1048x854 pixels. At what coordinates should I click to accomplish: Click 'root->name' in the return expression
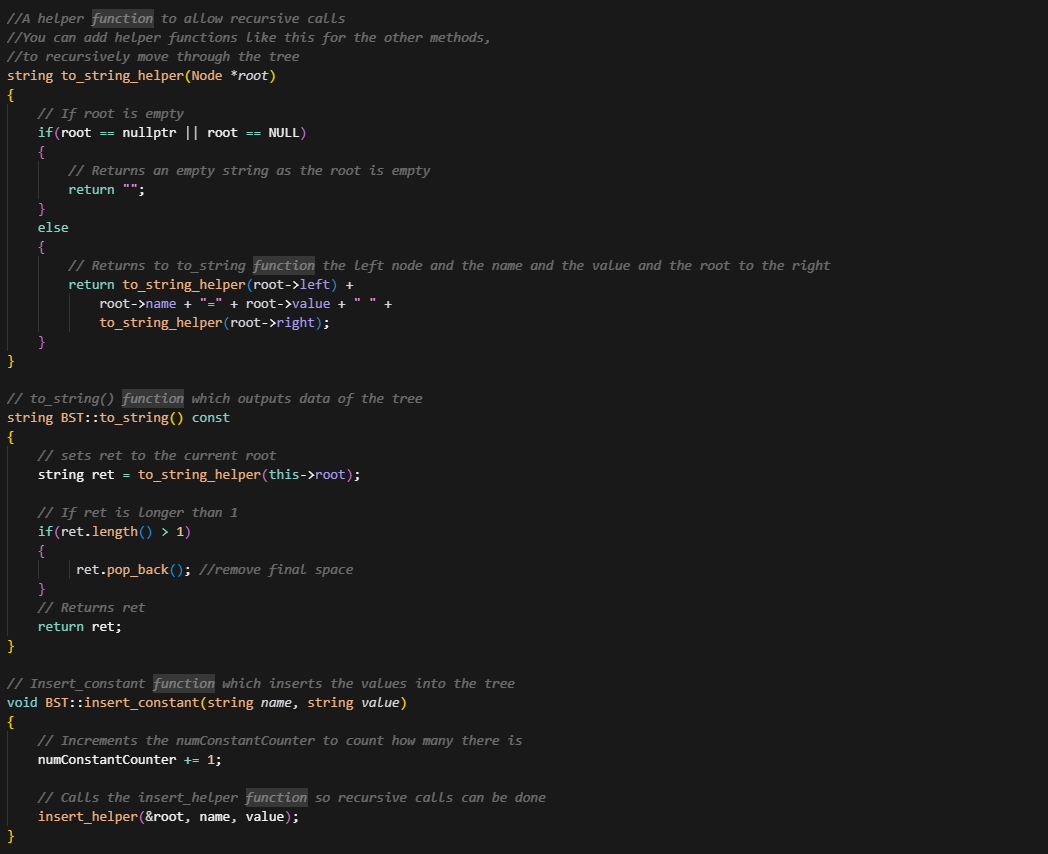click(137, 303)
